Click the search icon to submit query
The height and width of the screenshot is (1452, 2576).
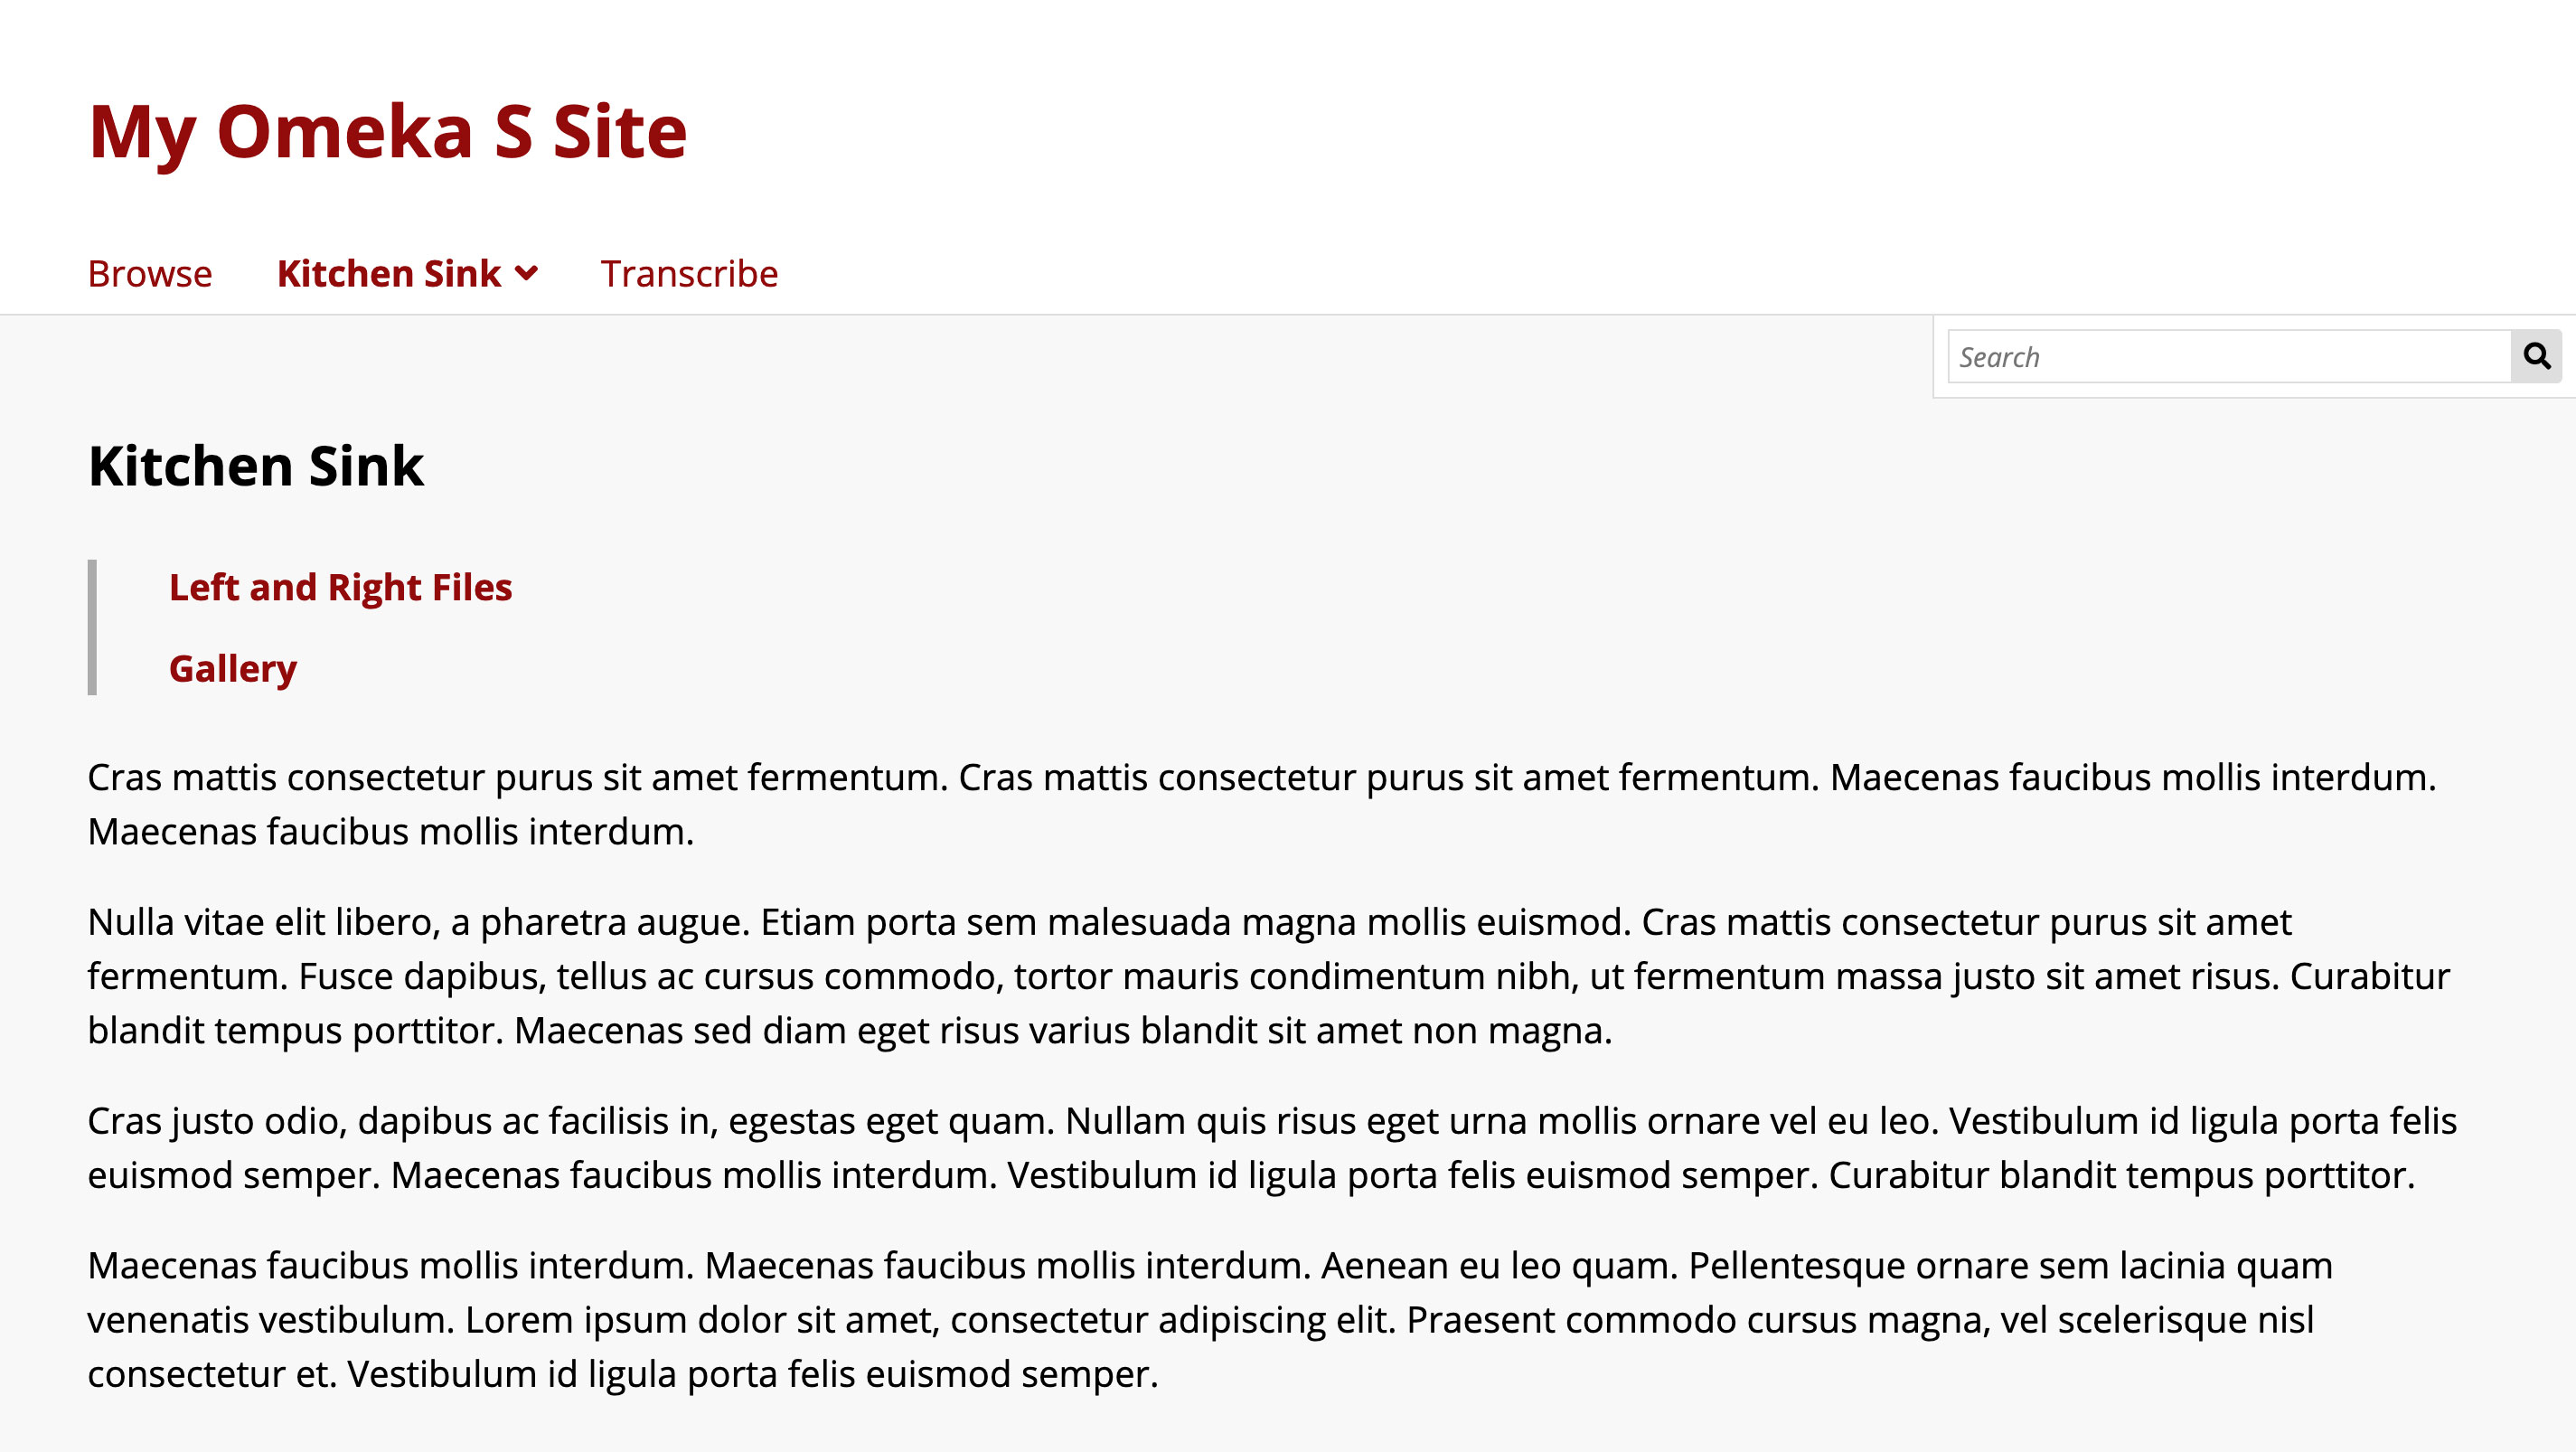coord(2537,354)
